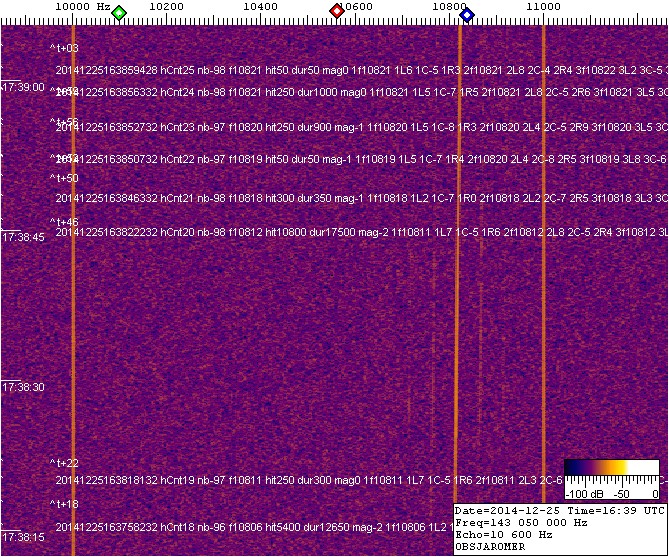The image size is (669, 557).
Task: Select the 17:39:00 time label
Action: coord(23,88)
